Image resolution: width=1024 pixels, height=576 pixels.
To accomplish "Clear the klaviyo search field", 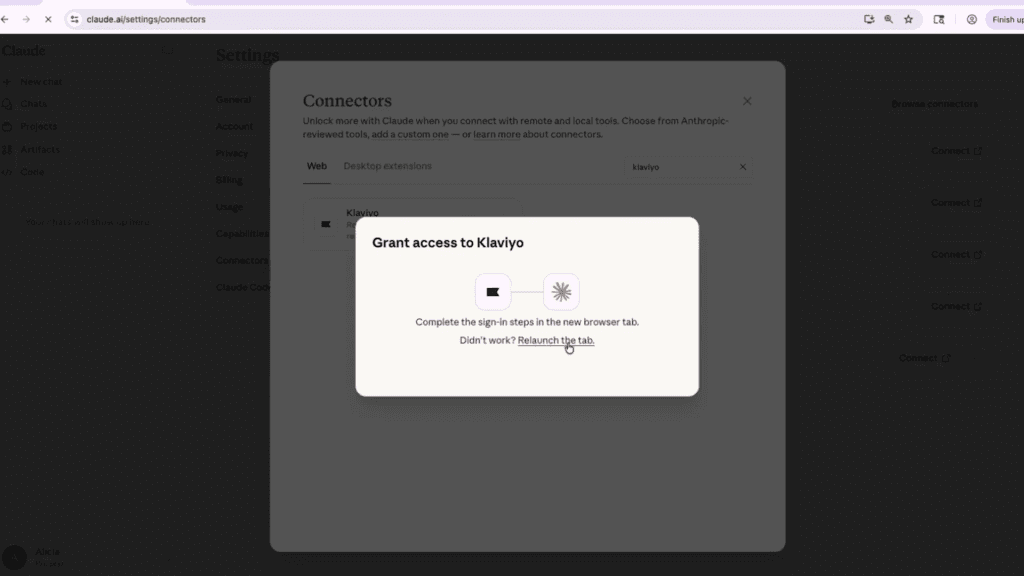I will [x=743, y=167].
